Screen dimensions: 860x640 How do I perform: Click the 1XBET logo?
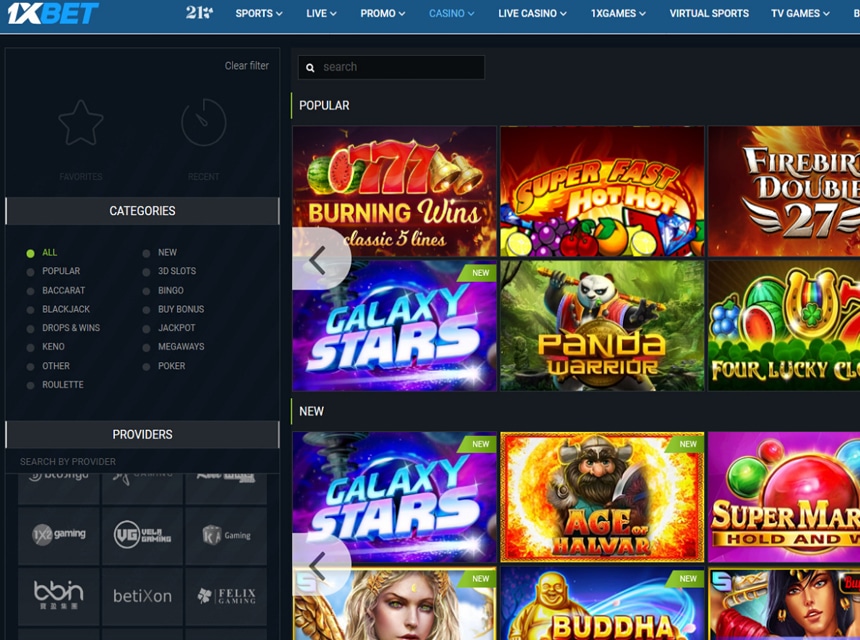pos(54,14)
